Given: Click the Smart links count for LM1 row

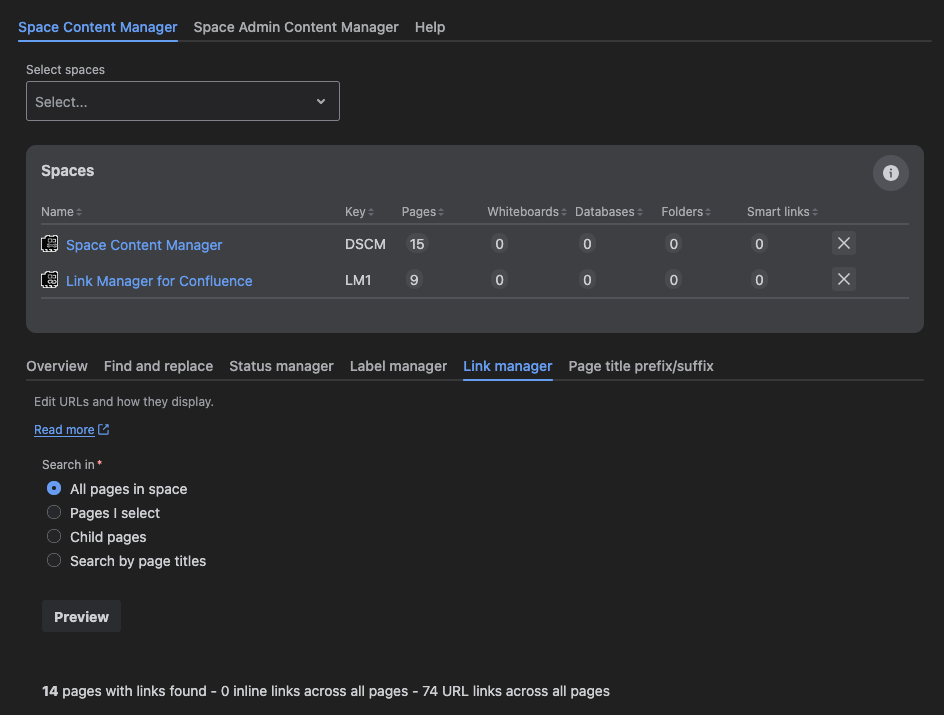Looking at the screenshot, I should point(759,280).
